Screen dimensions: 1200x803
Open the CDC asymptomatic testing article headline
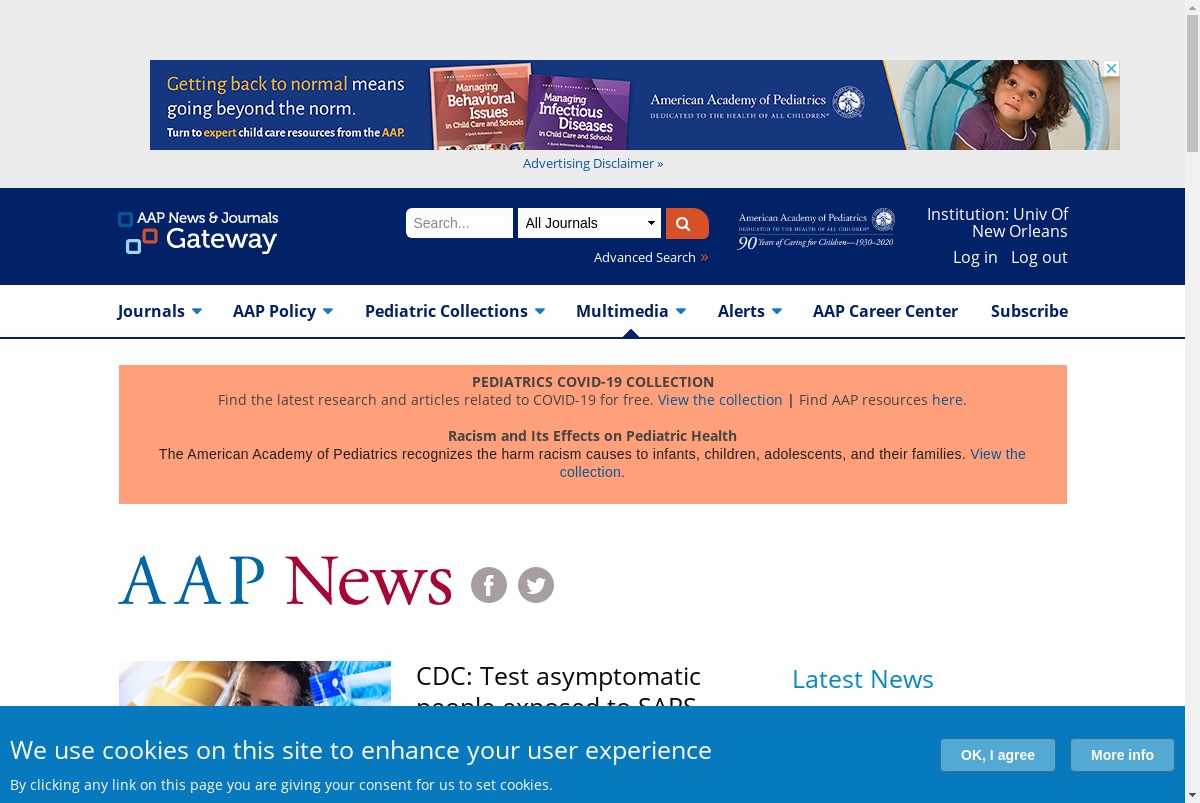[558, 684]
